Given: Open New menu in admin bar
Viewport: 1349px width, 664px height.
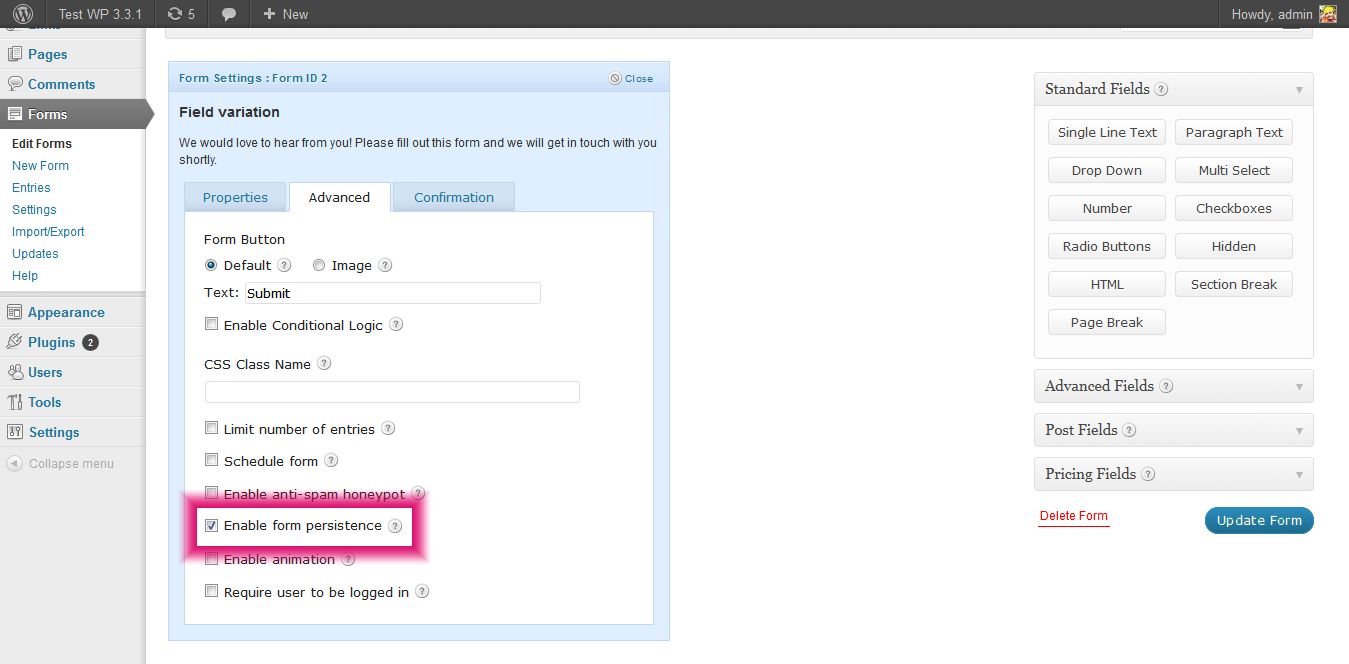Looking at the screenshot, I should click(285, 14).
